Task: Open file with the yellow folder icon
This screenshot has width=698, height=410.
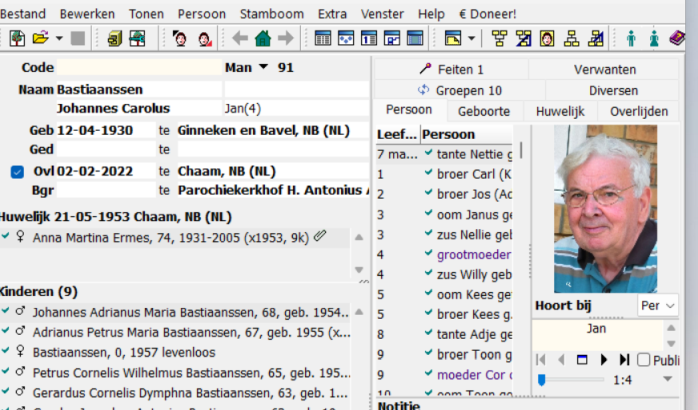Action: pyautogui.click(x=40, y=39)
